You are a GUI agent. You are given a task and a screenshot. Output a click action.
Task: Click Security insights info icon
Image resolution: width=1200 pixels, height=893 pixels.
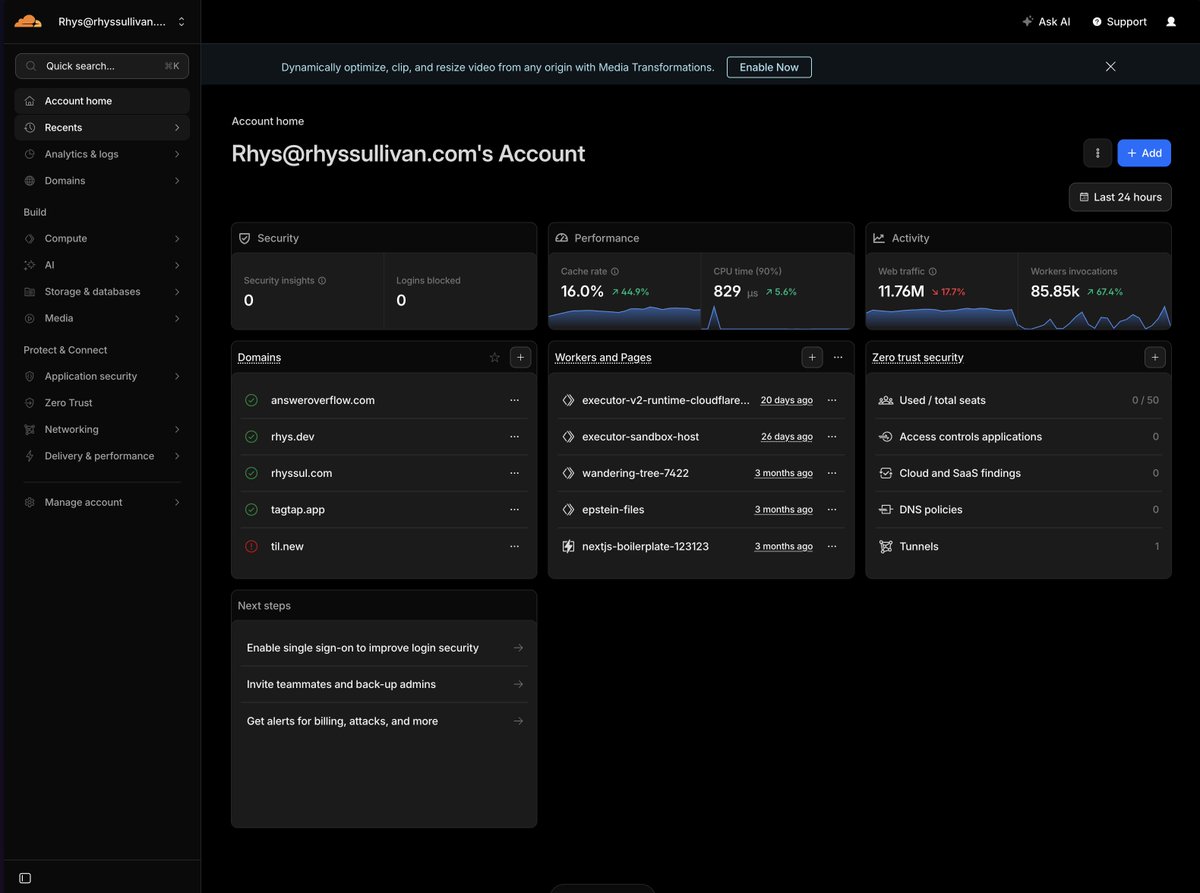point(322,281)
